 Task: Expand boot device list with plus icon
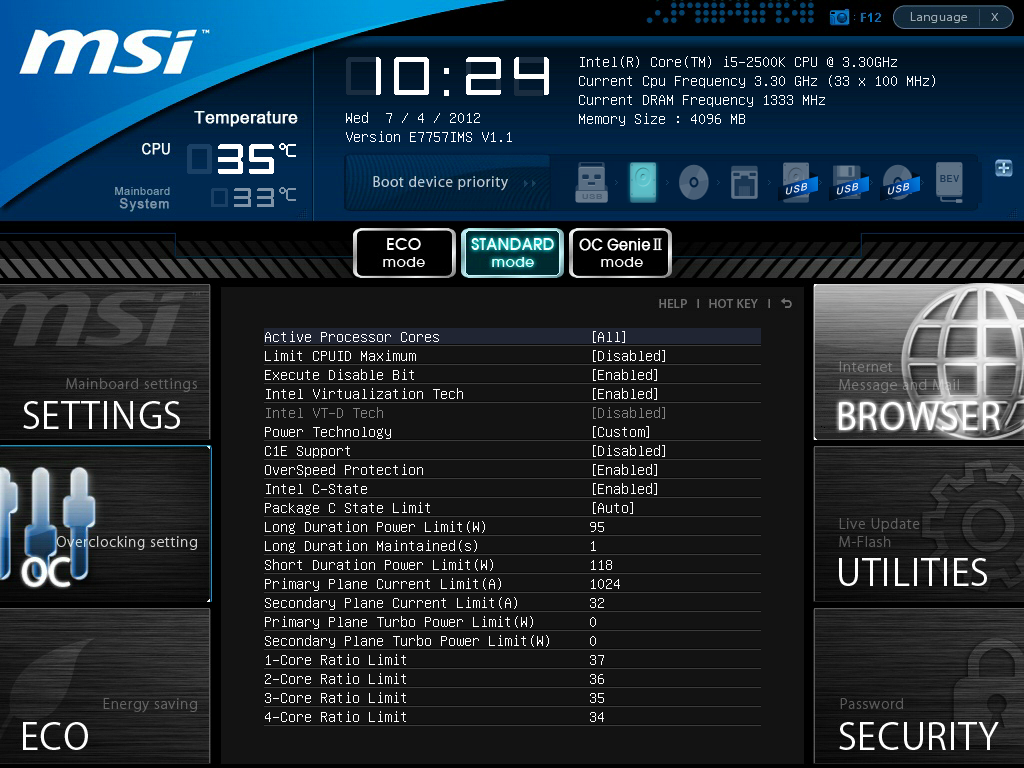pyautogui.click(x=1004, y=168)
